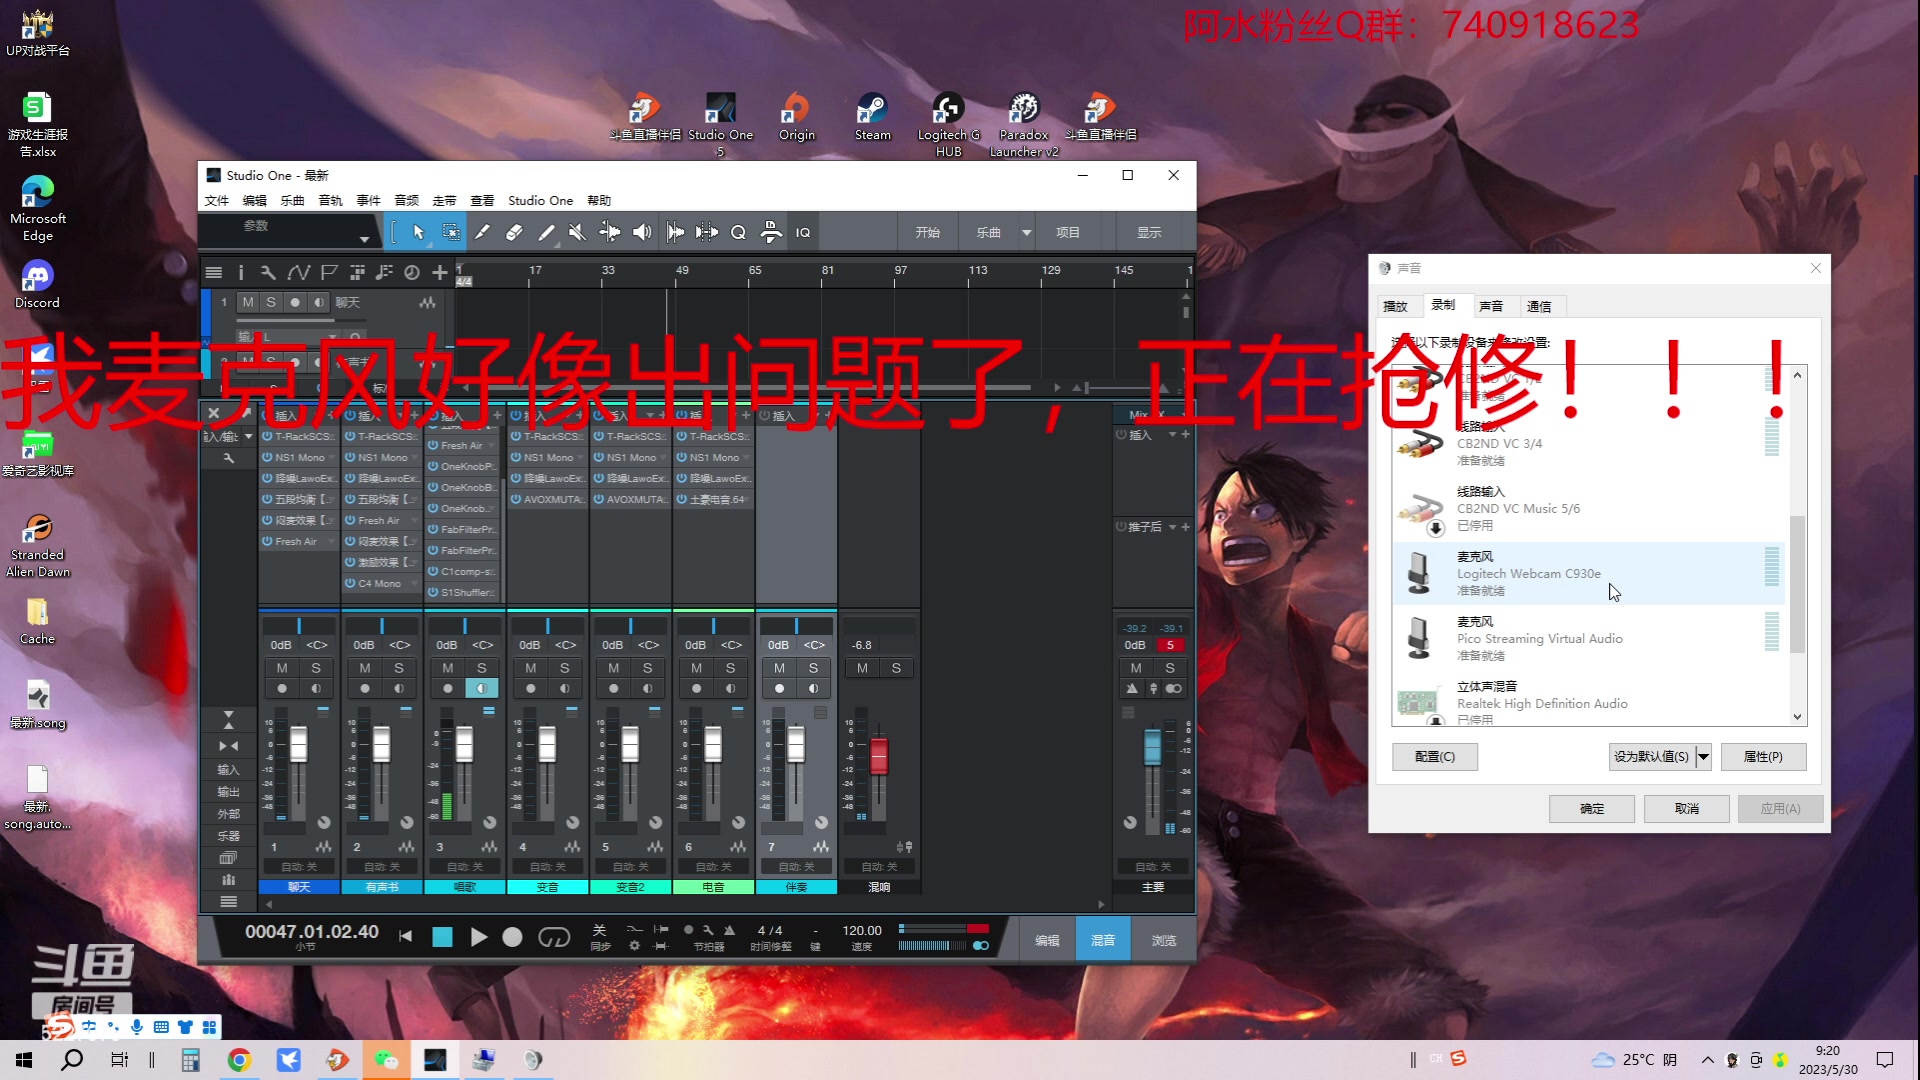Screen dimensions: 1920x1080
Task: Click channel 1 聊天 volume fader
Action: tap(298, 744)
